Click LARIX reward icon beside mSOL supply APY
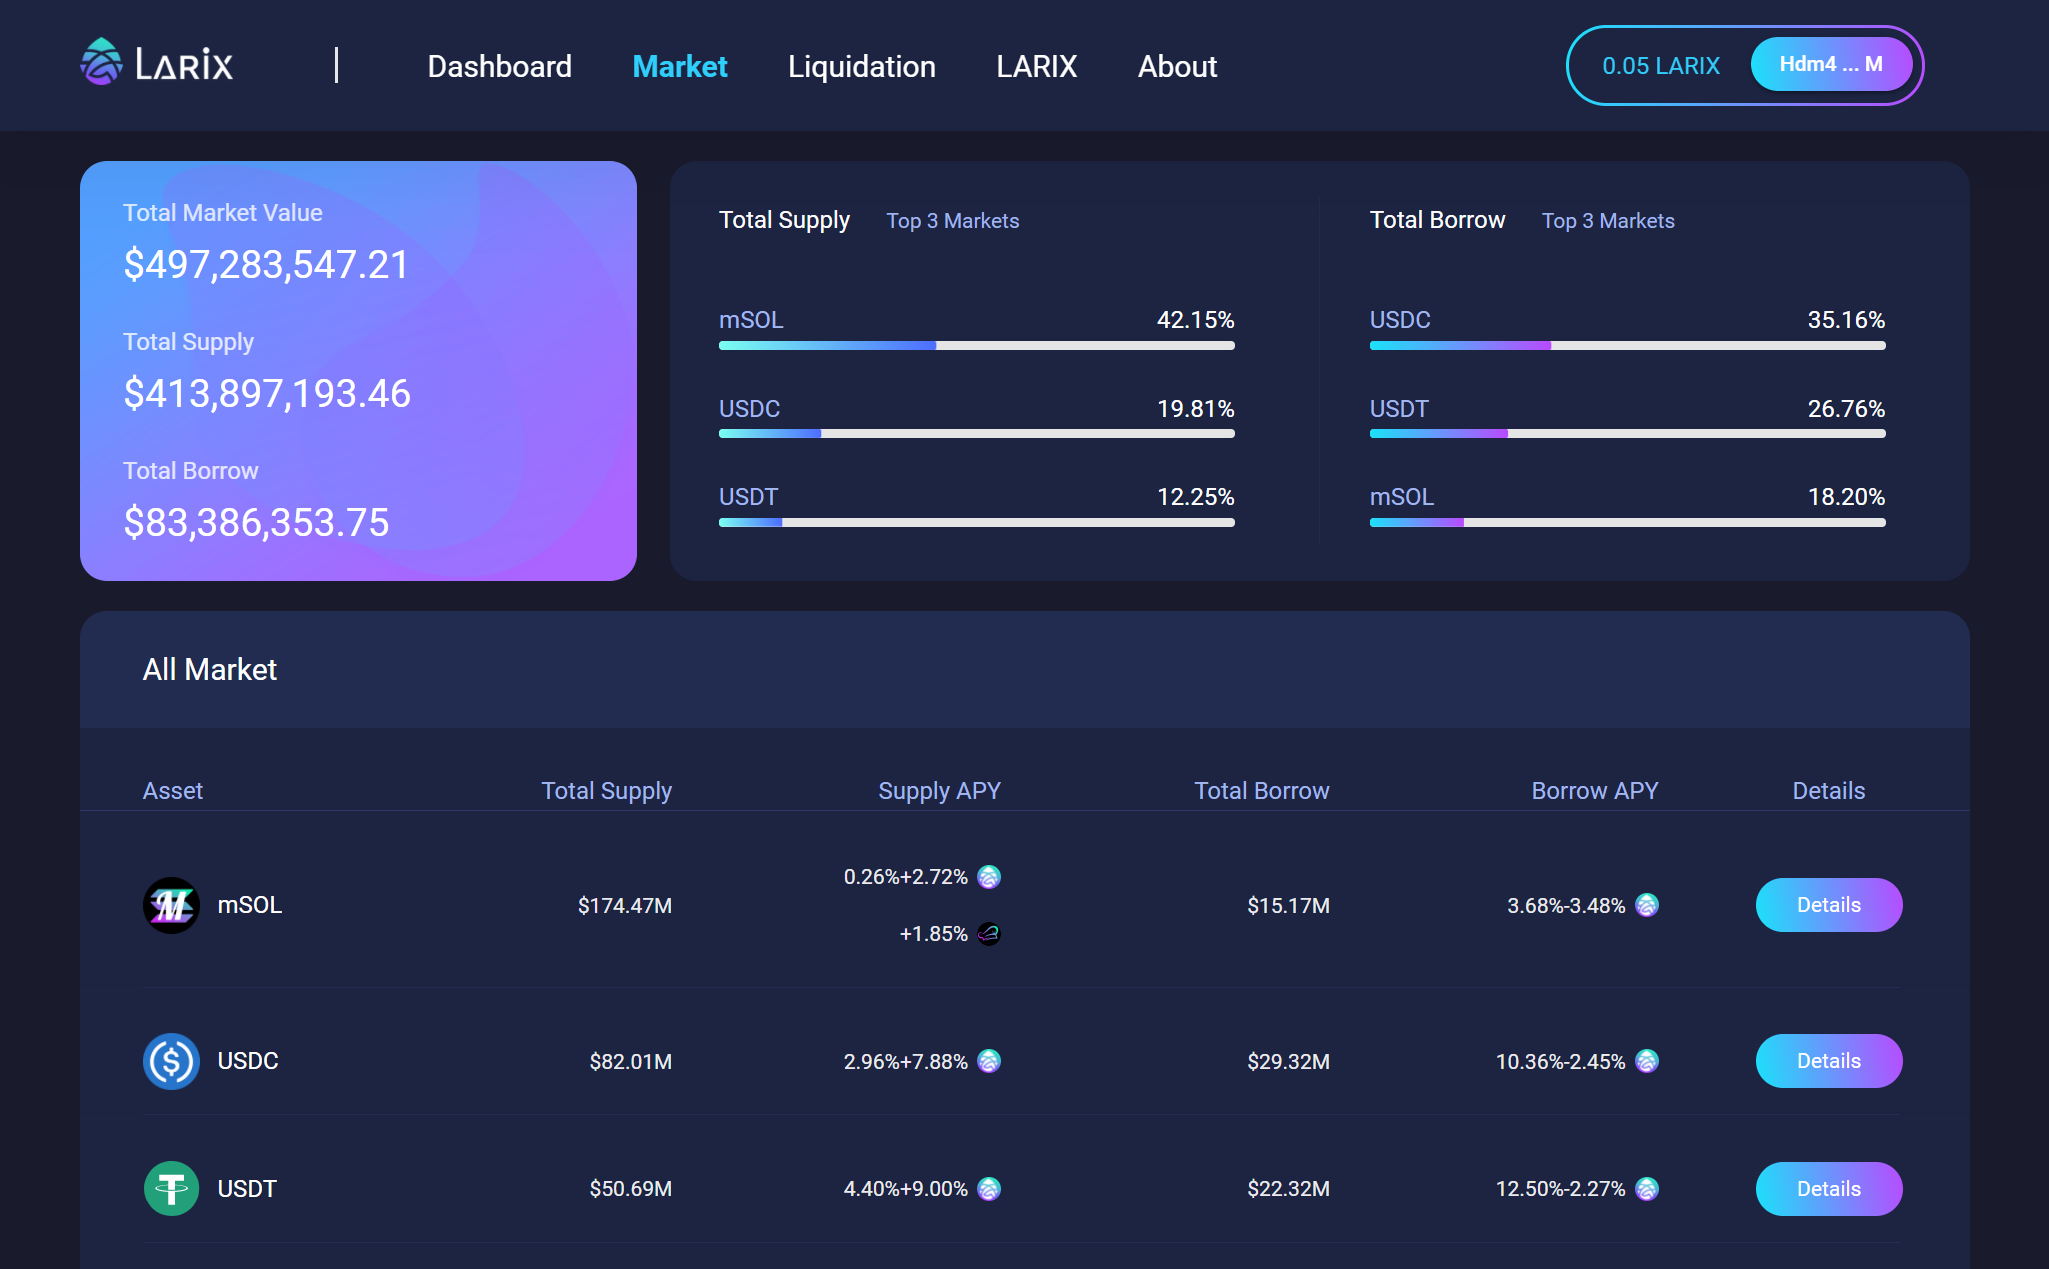The image size is (2049, 1269). pos(989,877)
